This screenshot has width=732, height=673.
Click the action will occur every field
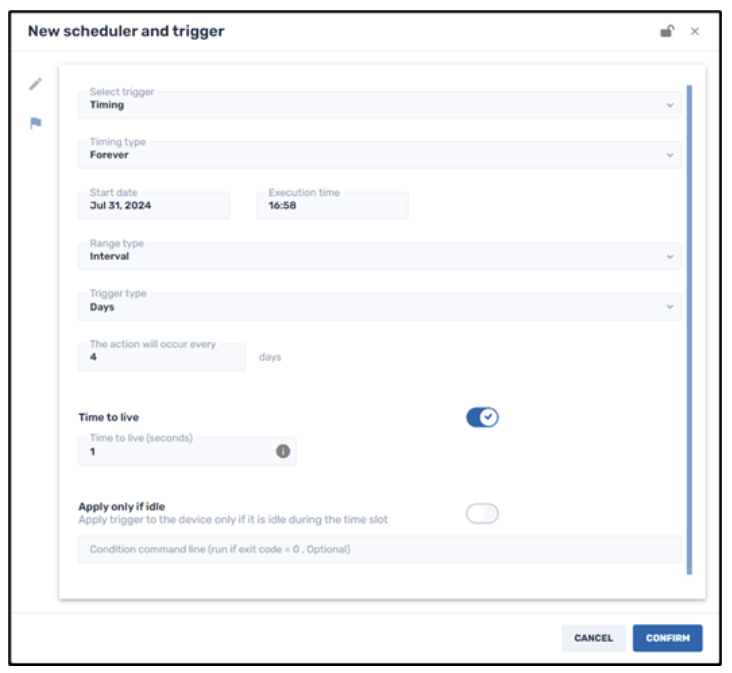pyautogui.click(x=162, y=357)
